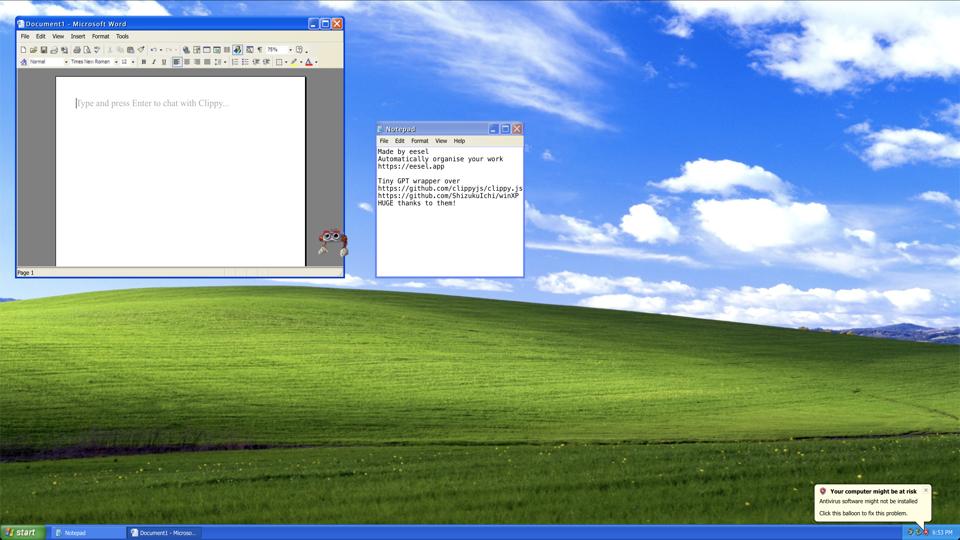Viewport: 960px width, 540px height.
Task: Click the text highlight marker icon
Action: [294, 62]
